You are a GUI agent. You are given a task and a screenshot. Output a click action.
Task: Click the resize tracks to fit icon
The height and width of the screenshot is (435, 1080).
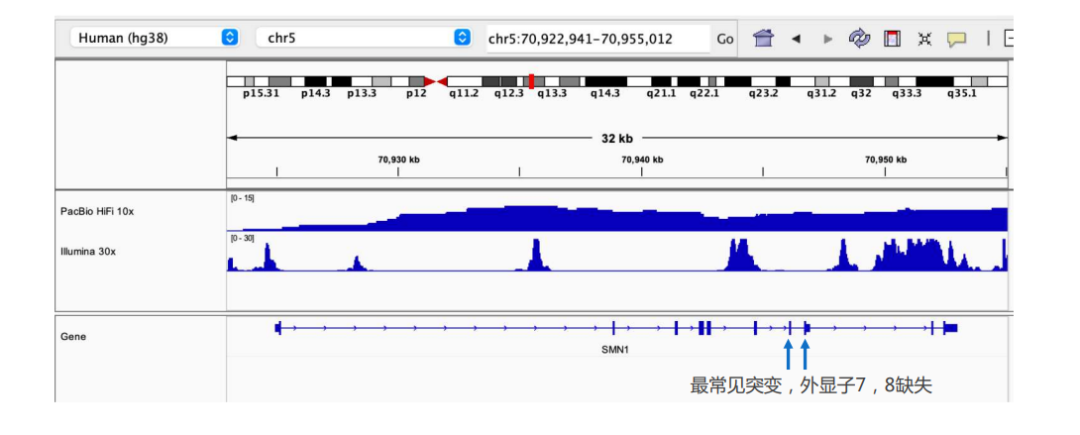924,39
